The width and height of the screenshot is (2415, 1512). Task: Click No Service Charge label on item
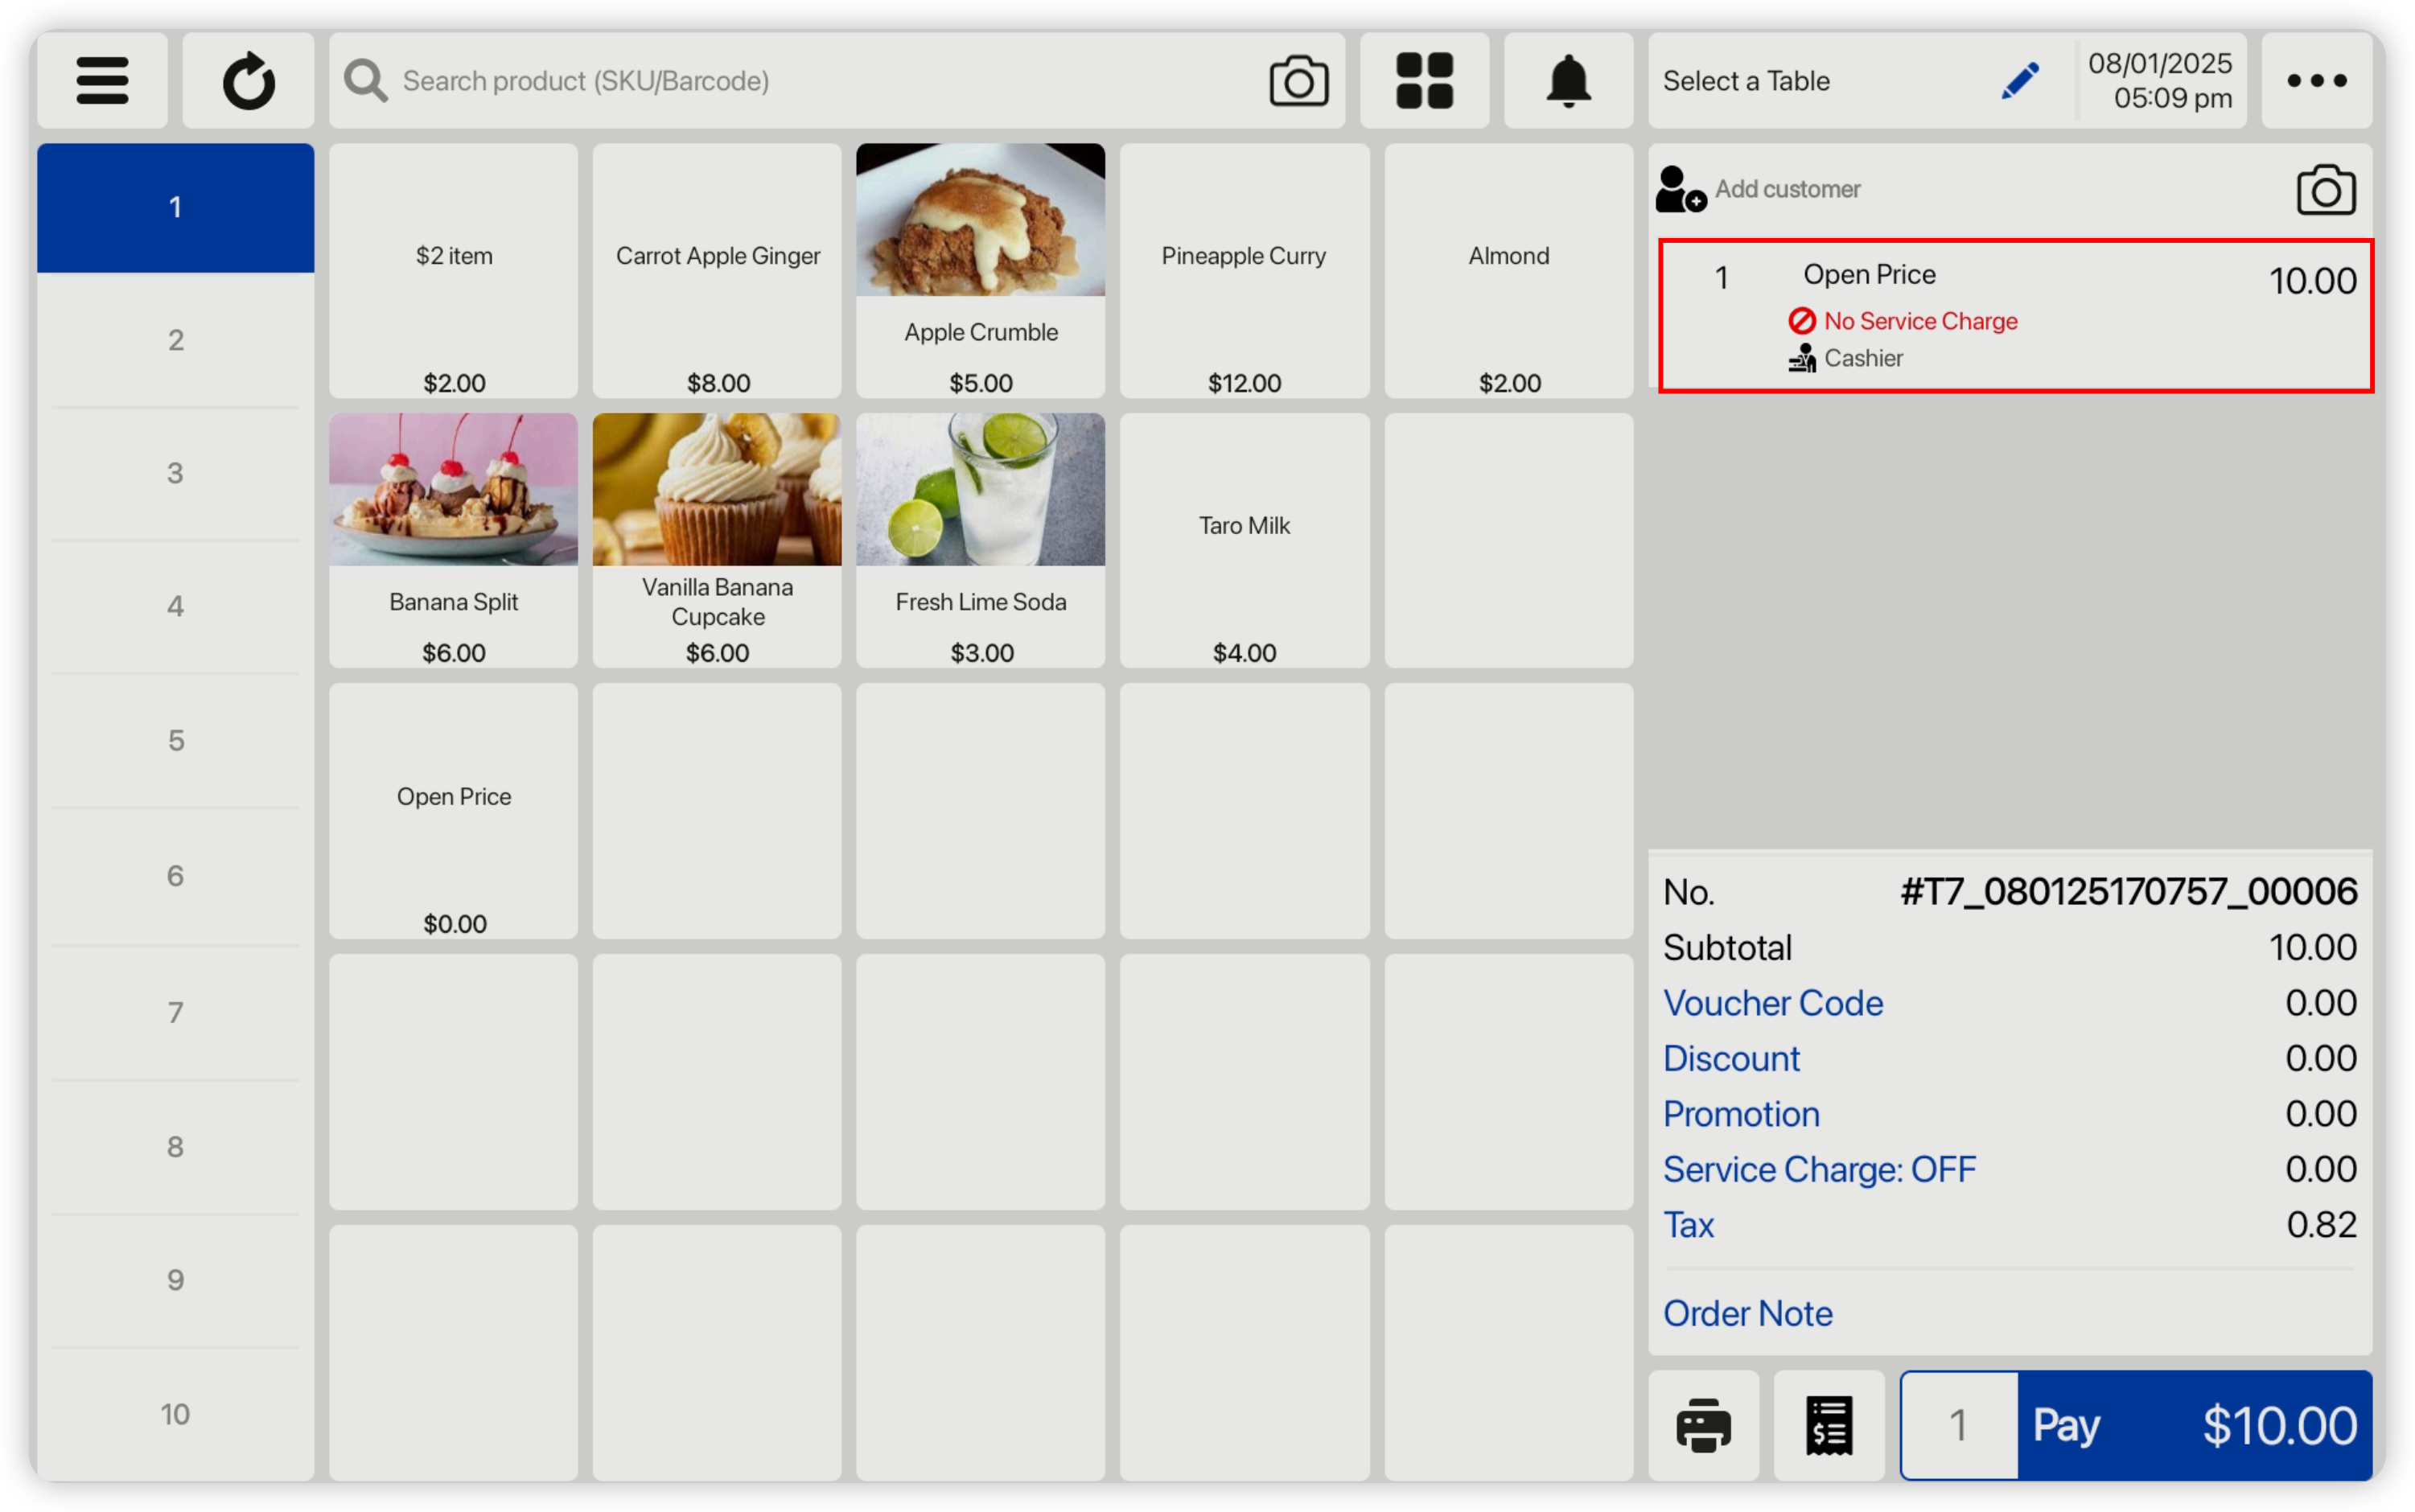point(1920,321)
